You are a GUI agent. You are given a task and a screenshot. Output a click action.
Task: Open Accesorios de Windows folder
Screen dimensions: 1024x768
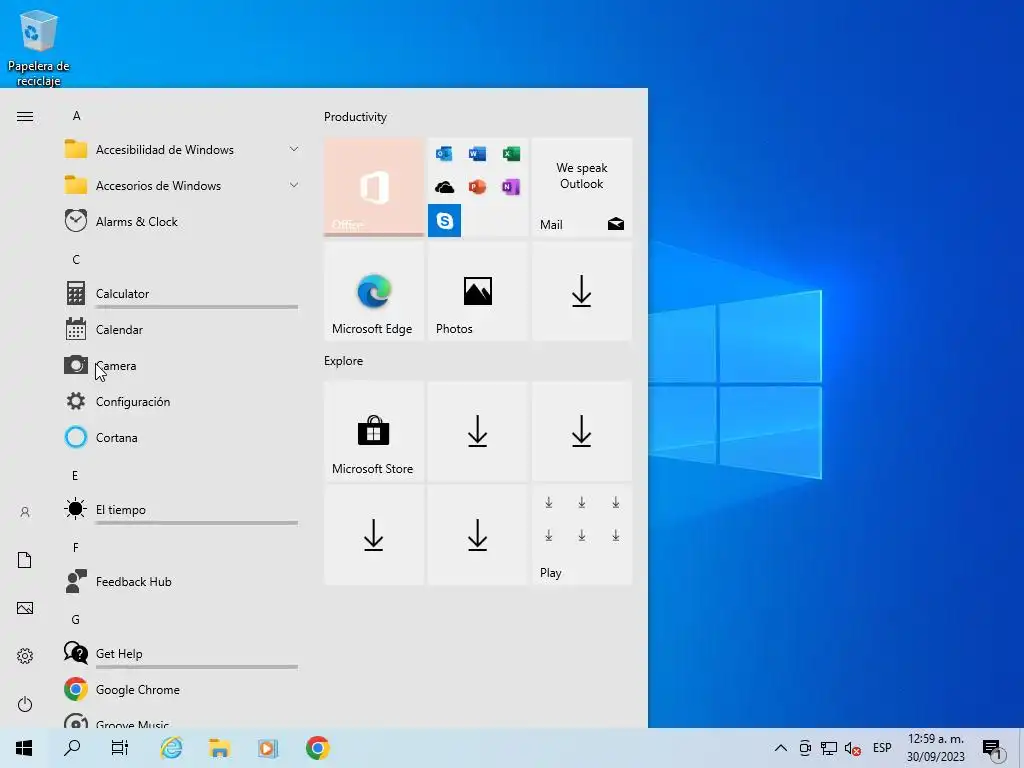pos(182,185)
